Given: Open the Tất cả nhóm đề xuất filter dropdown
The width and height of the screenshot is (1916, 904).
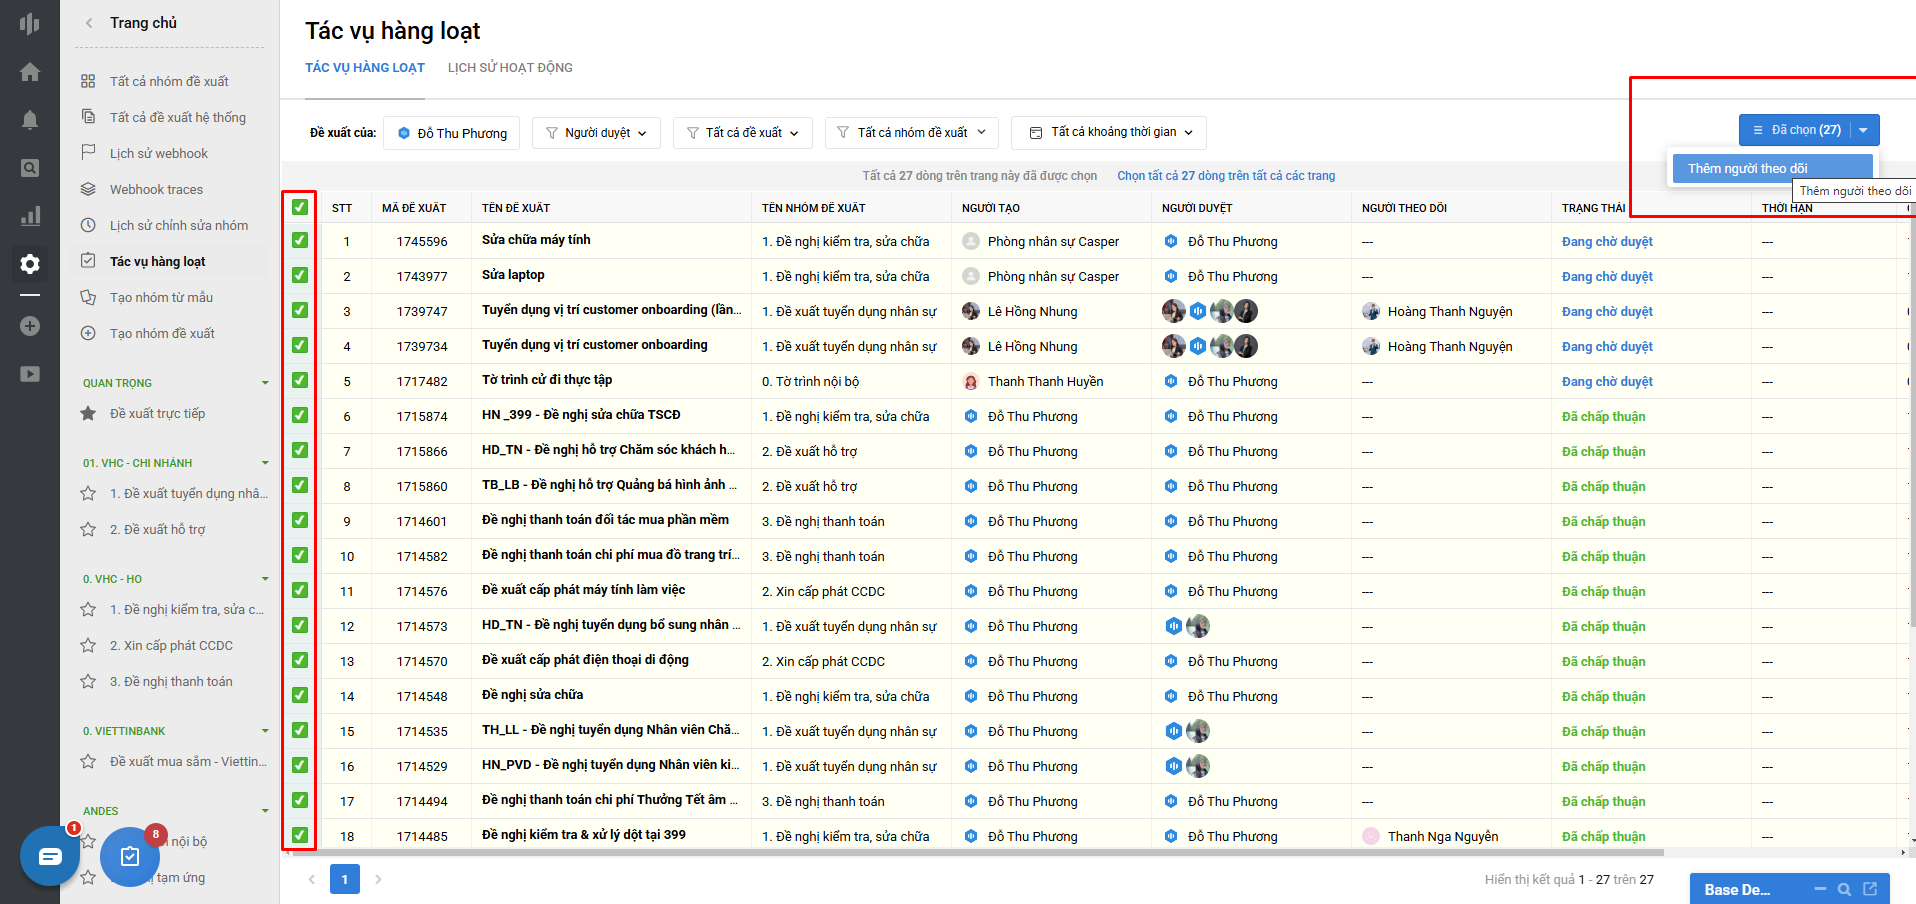Looking at the screenshot, I should pyautogui.click(x=911, y=133).
